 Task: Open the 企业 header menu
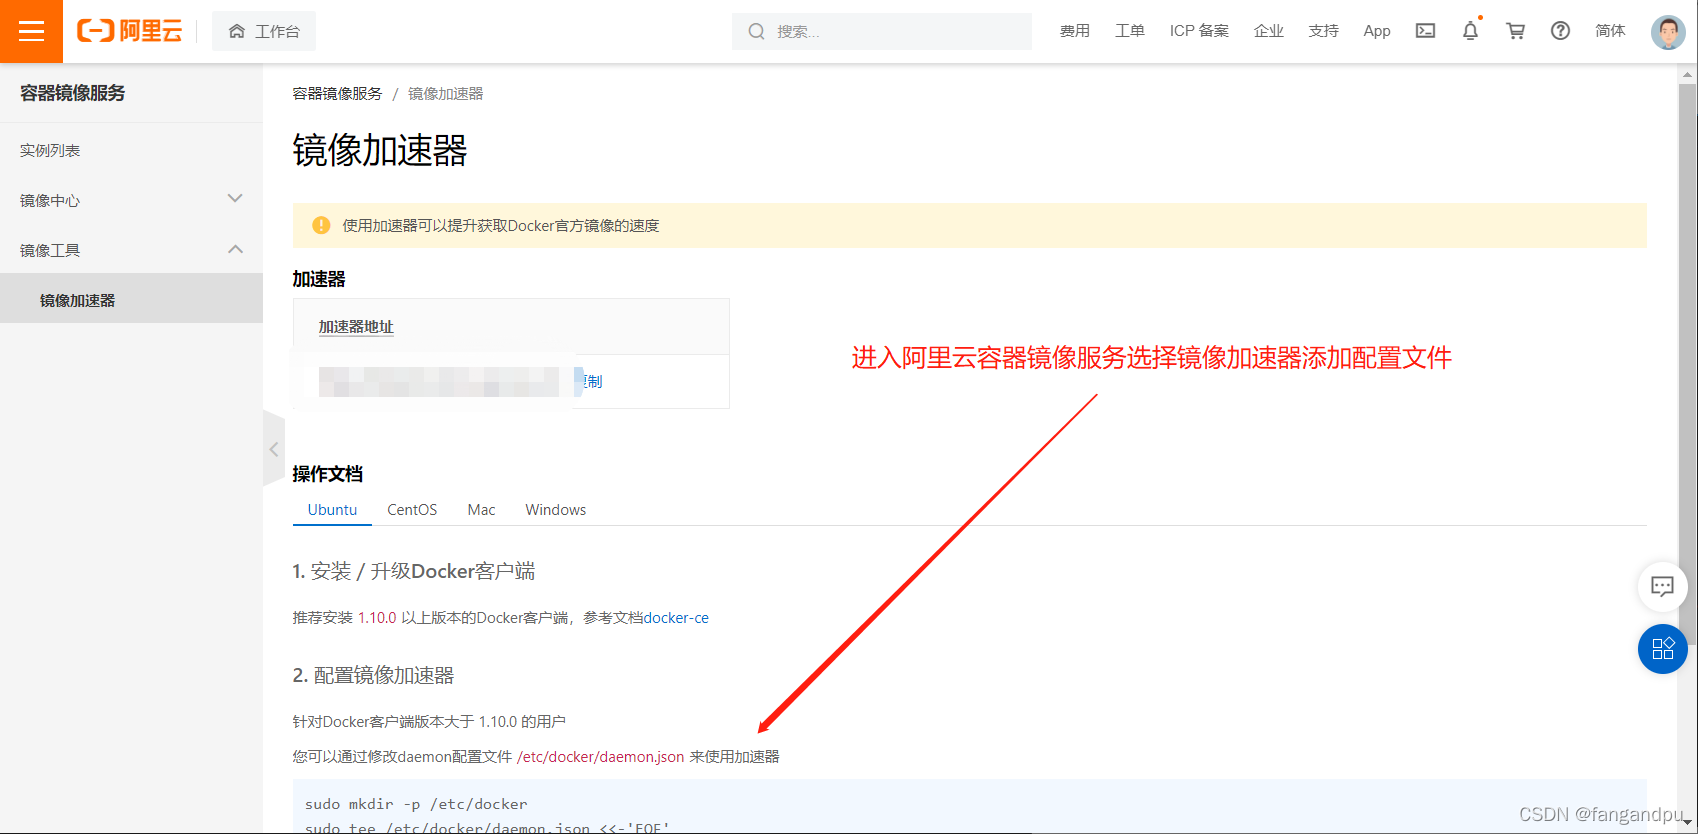pos(1269,31)
